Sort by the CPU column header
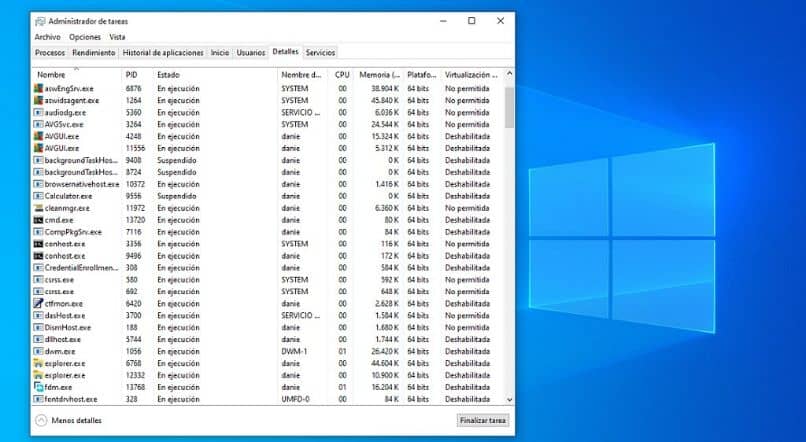 [342, 75]
